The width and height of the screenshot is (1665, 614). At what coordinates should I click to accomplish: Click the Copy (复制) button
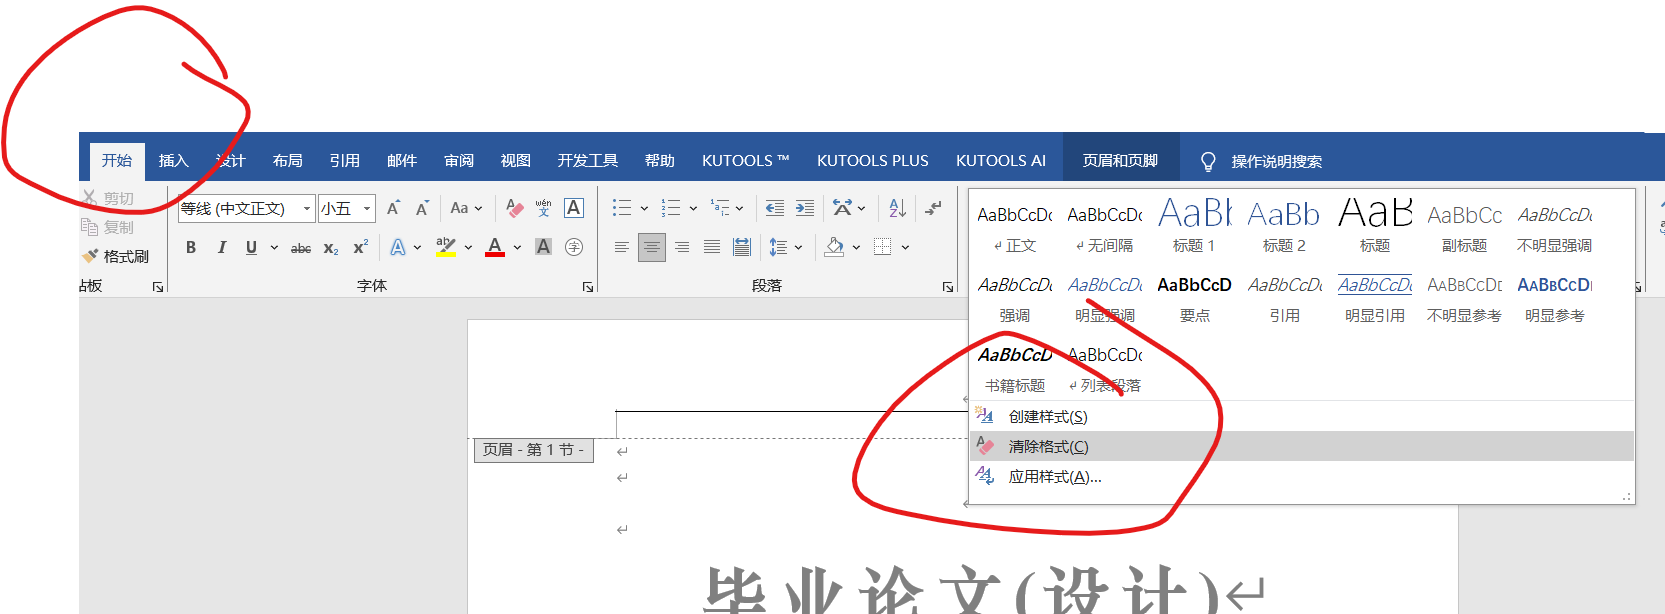point(107,227)
